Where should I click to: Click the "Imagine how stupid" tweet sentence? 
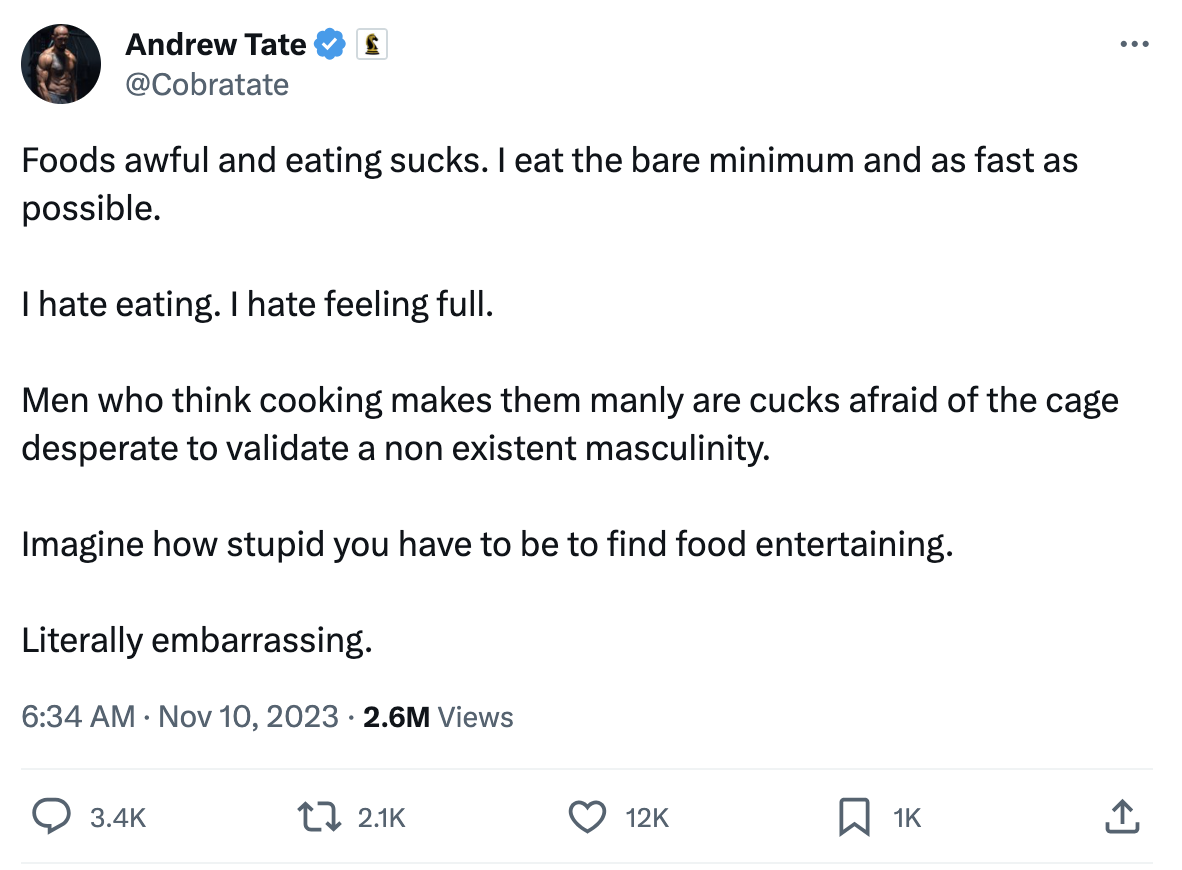coord(486,544)
